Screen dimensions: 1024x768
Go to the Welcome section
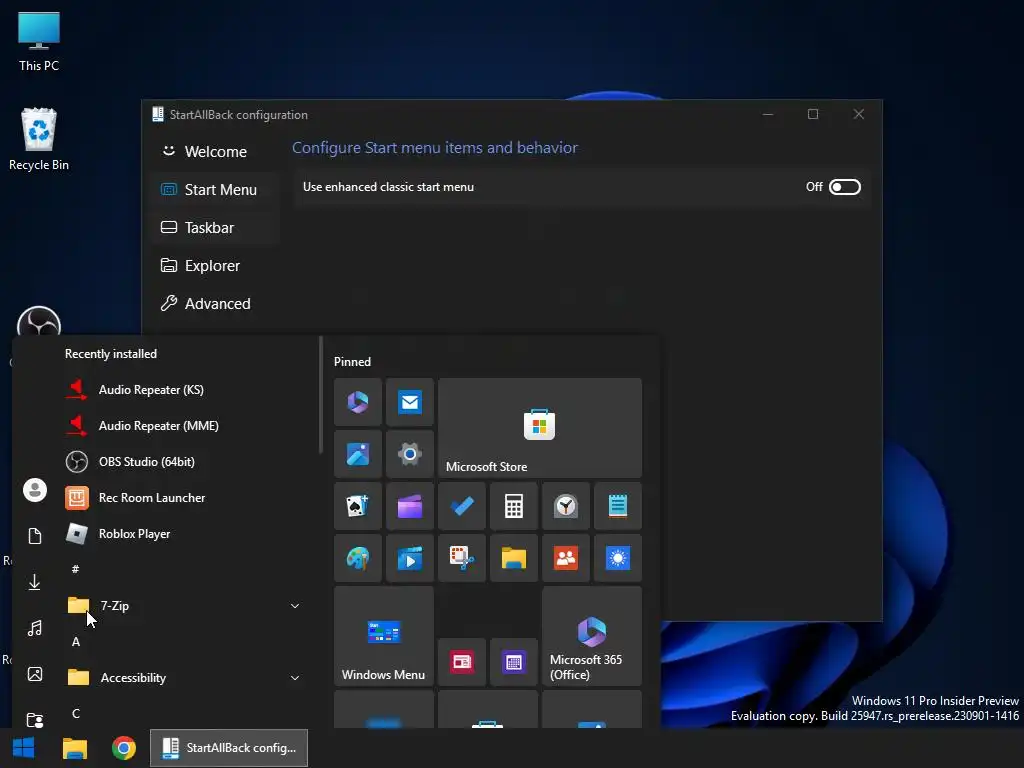[x=216, y=152]
